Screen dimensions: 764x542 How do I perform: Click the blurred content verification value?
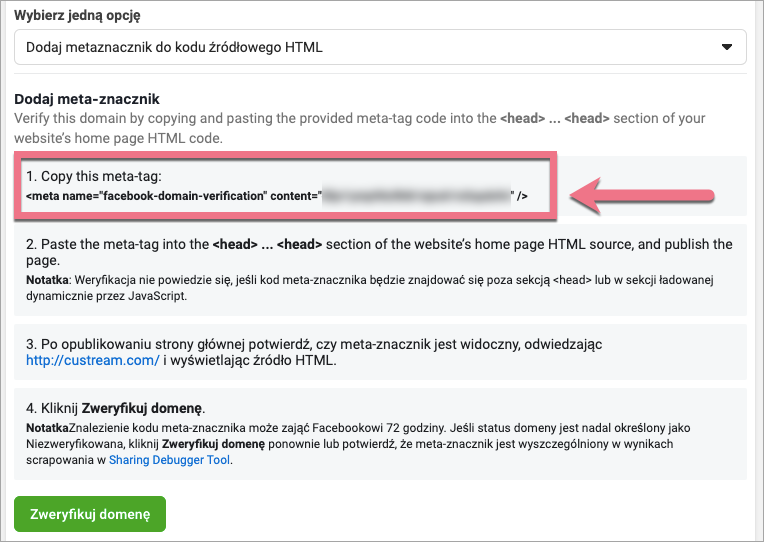pyautogui.click(x=415, y=196)
